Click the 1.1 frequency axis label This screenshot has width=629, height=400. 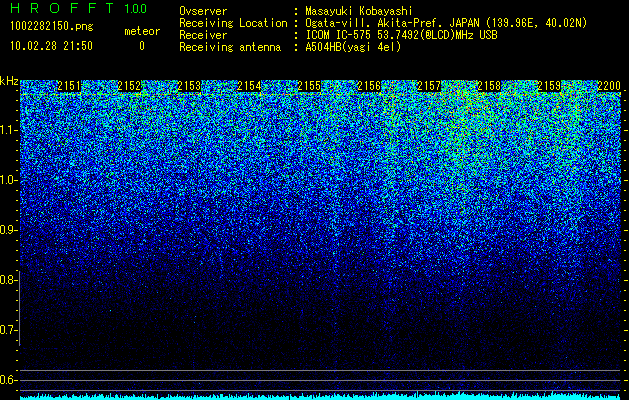tap(8, 130)
